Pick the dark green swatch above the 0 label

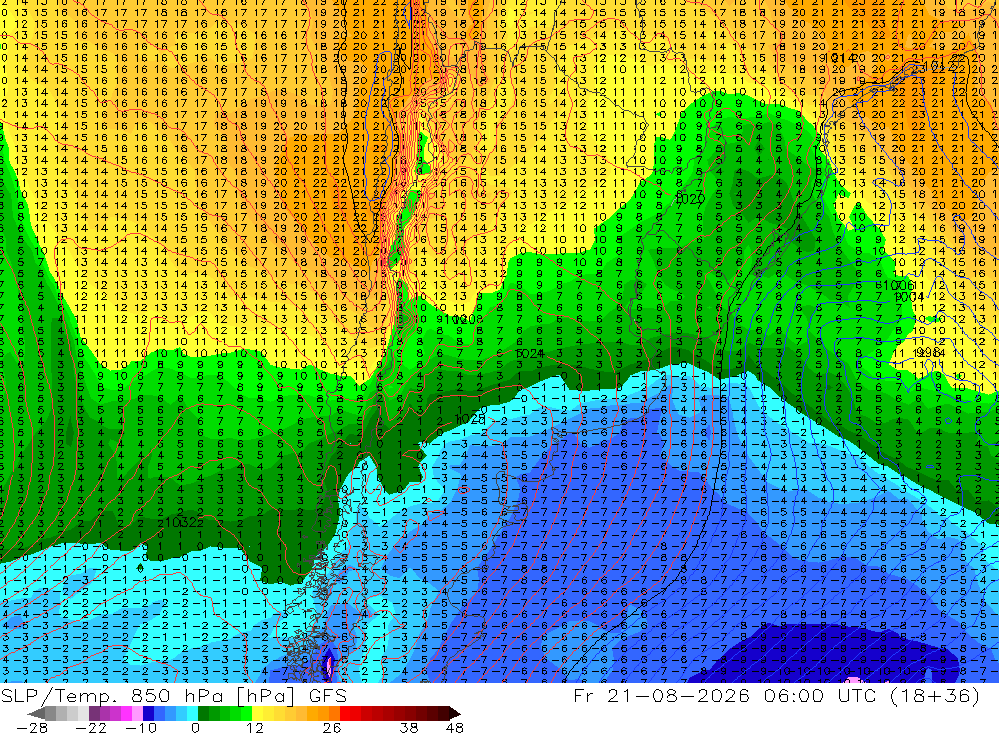[x=203, y=713]
